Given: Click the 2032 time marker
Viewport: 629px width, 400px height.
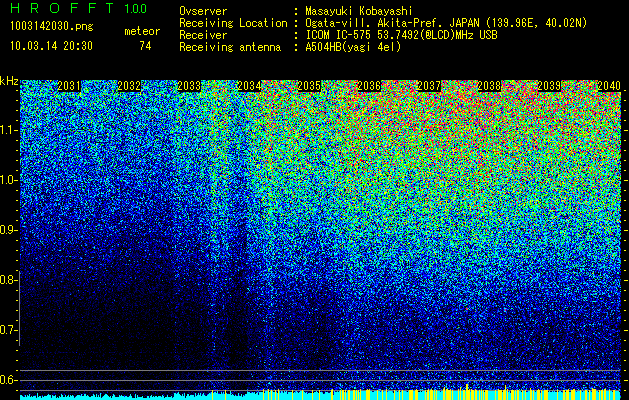Looking at the screenshot, I should [129, 86].
